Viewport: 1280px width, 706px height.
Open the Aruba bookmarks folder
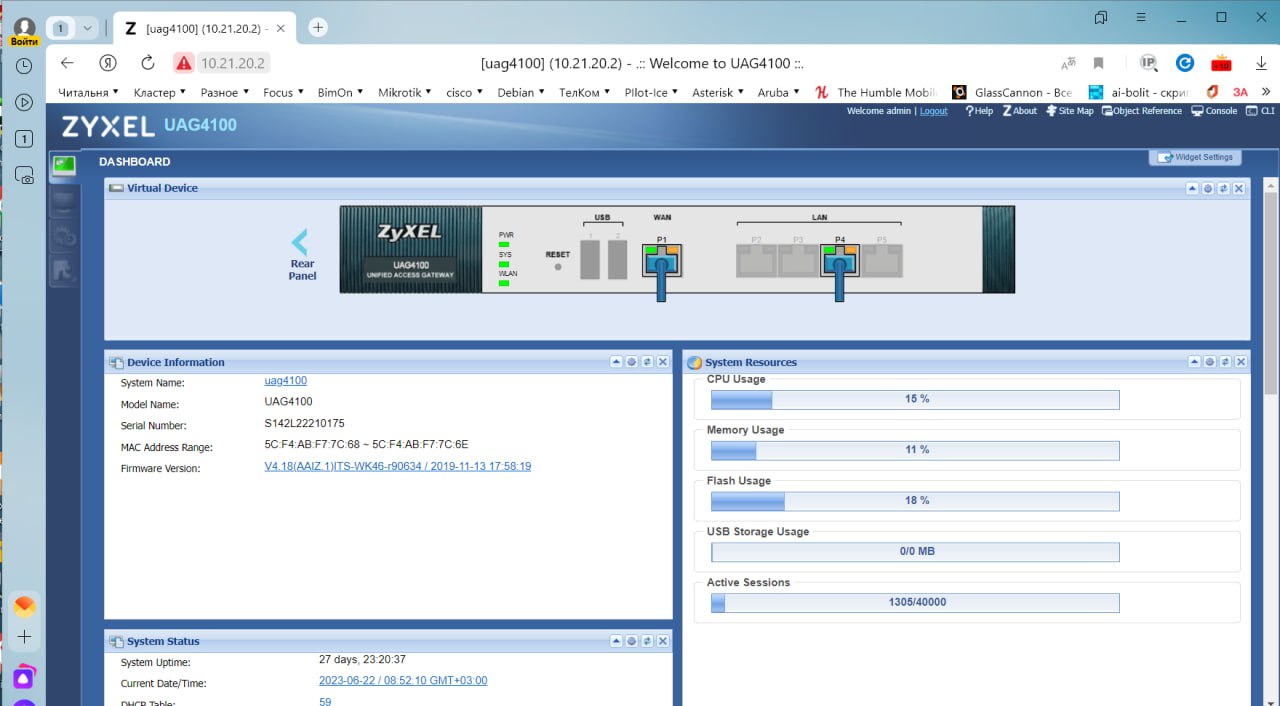[779, 92]
